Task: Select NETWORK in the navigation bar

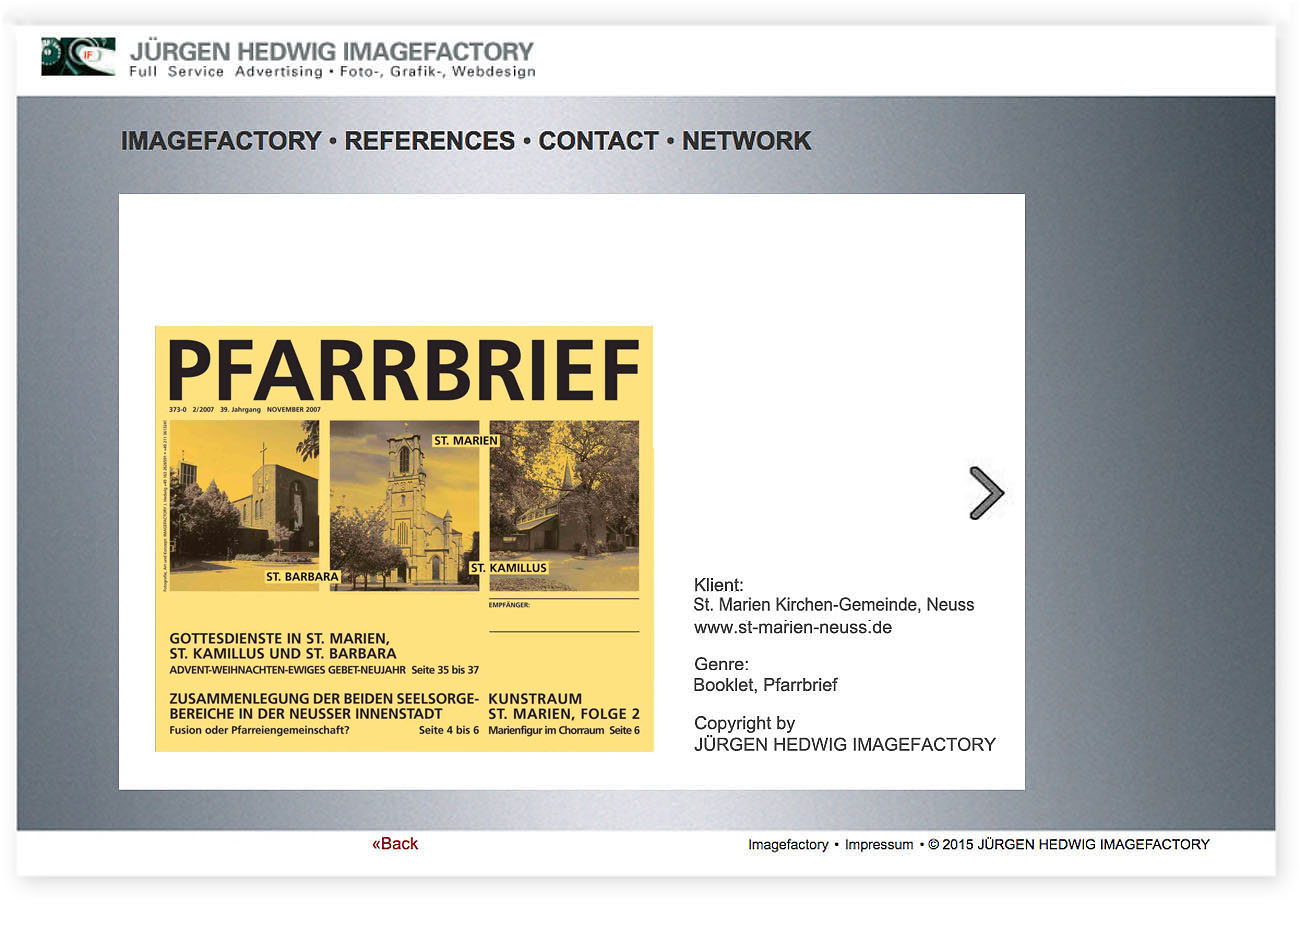Action: pyautogui.click(x=746, y=141)
